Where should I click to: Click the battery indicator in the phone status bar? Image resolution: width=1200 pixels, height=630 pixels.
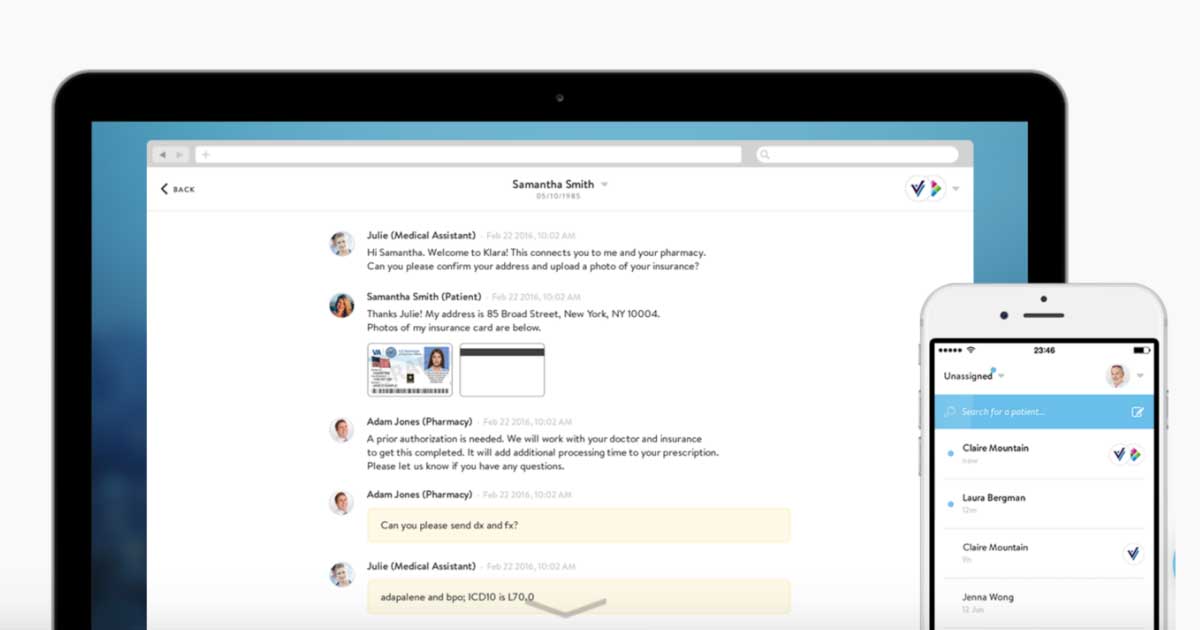[1140, 350]
